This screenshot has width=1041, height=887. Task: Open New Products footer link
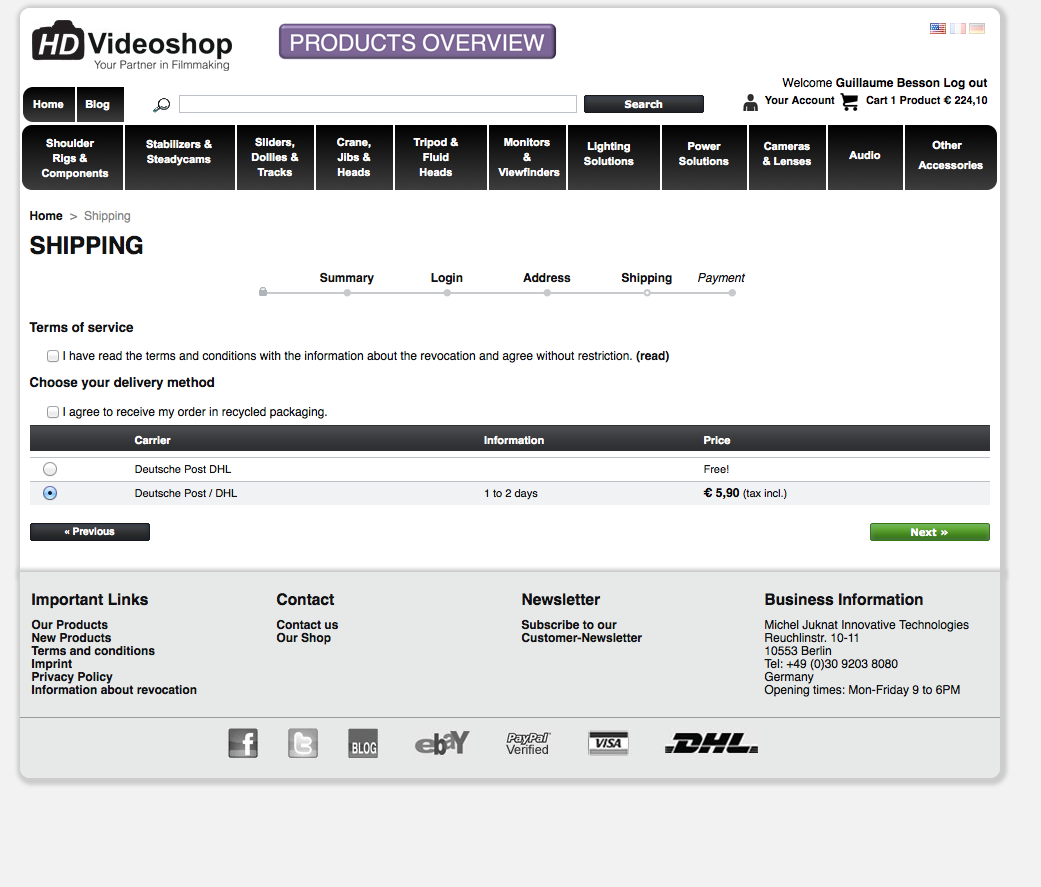71,637
